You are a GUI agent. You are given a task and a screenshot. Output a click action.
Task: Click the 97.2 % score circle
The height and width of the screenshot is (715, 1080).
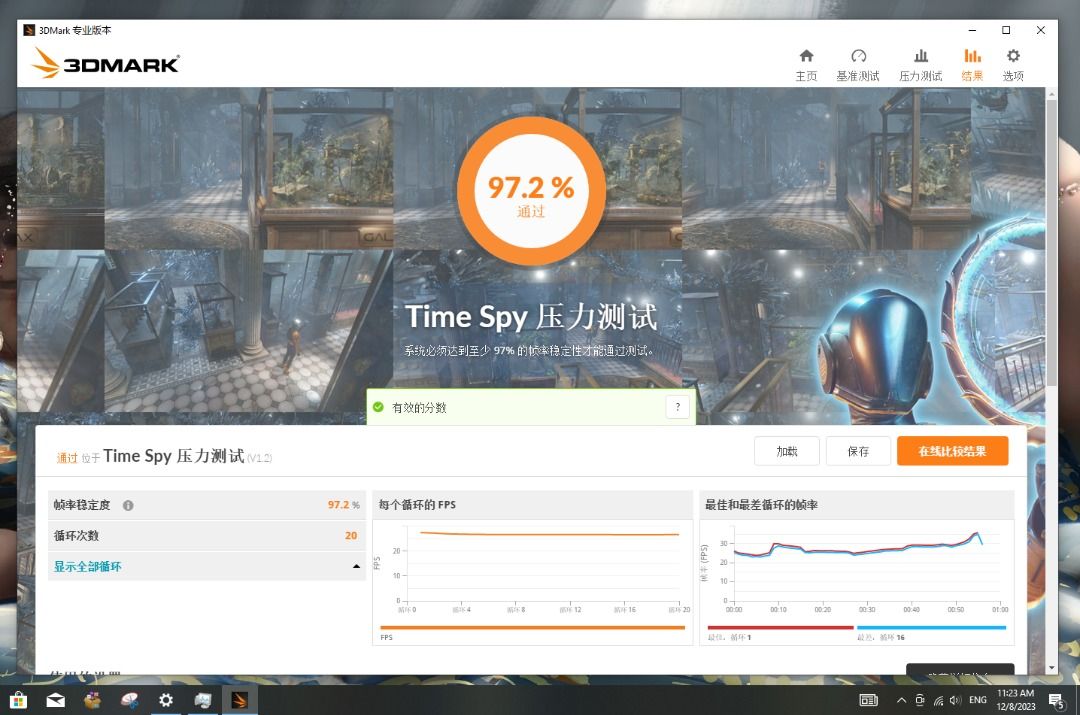531,191
